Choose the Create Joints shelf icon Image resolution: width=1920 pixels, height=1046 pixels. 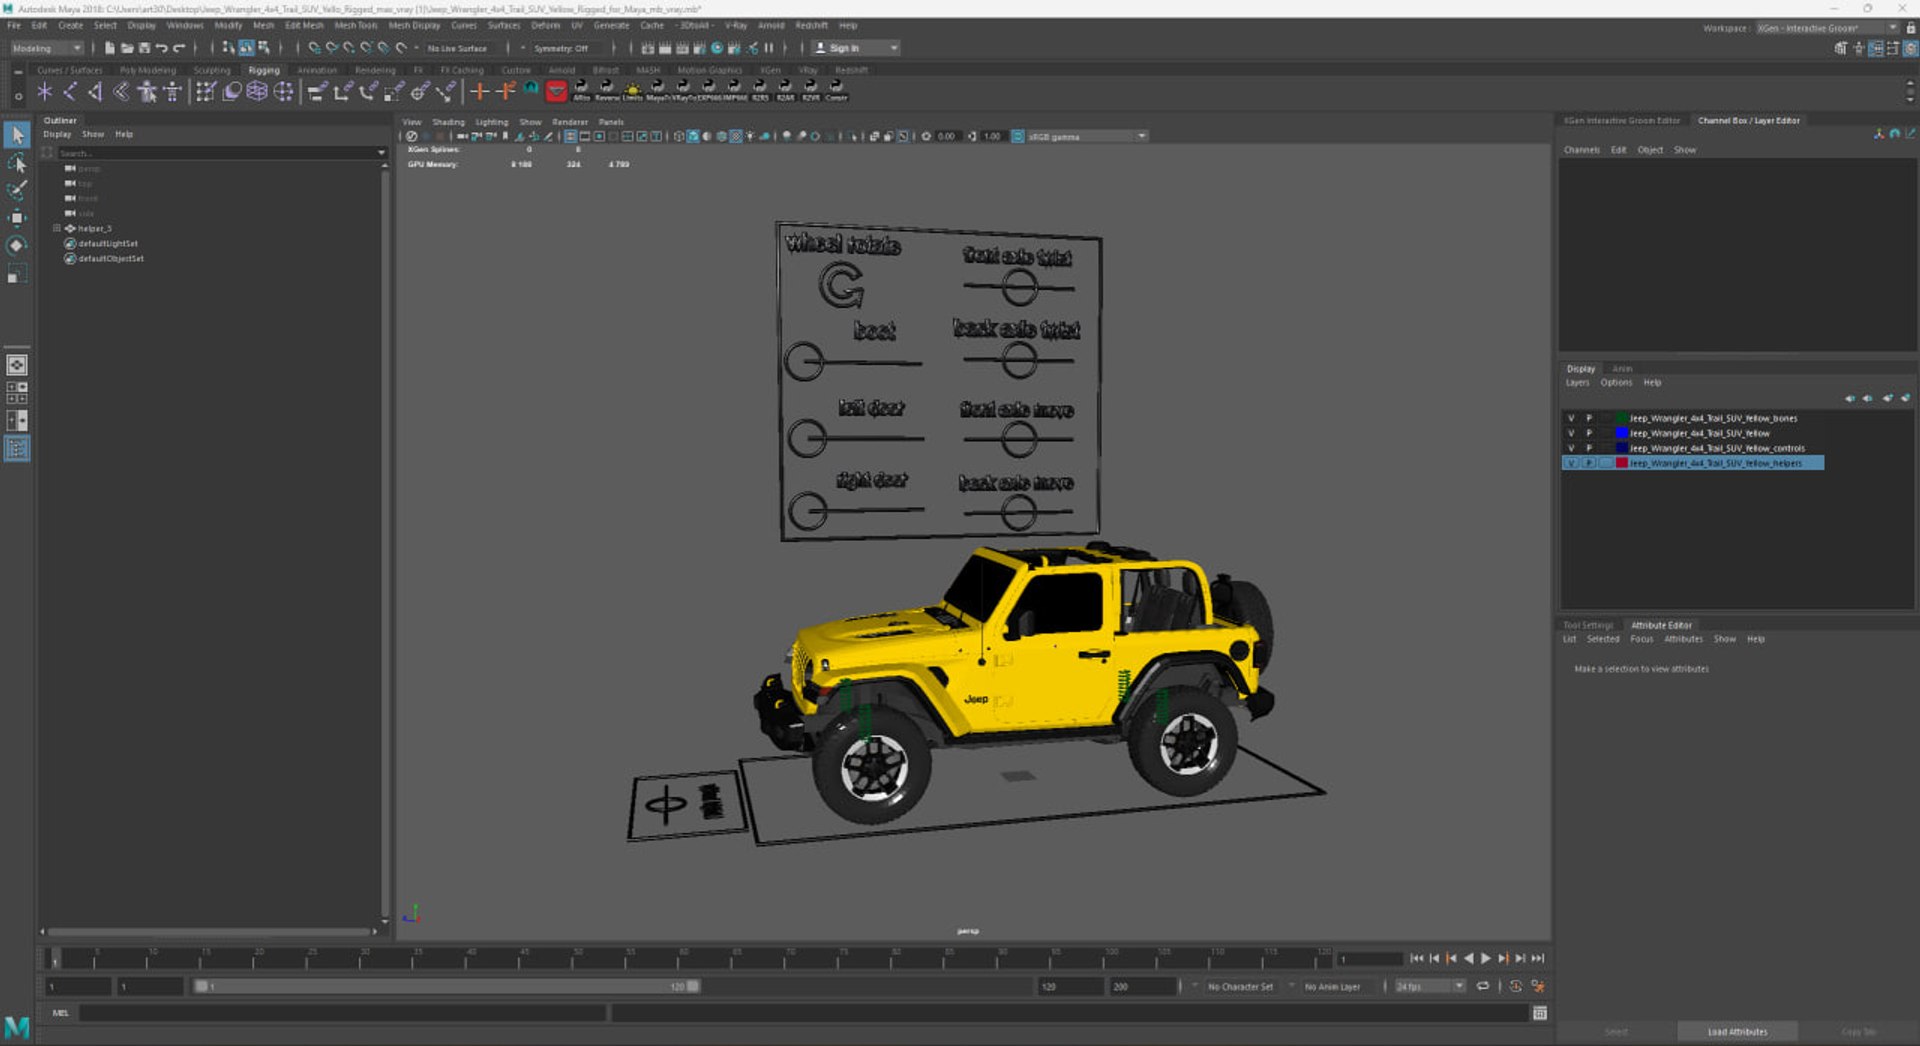pos(70,92)
